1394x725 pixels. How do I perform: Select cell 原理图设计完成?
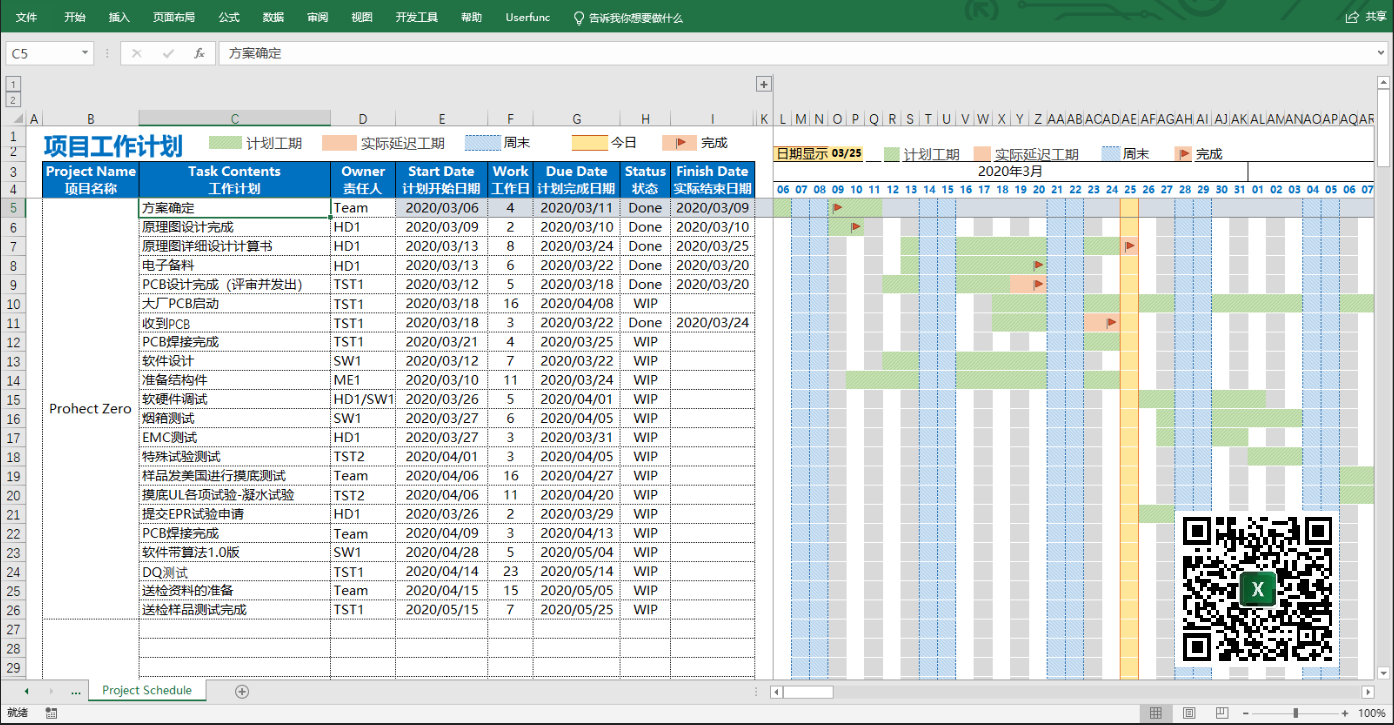[235, 227]
